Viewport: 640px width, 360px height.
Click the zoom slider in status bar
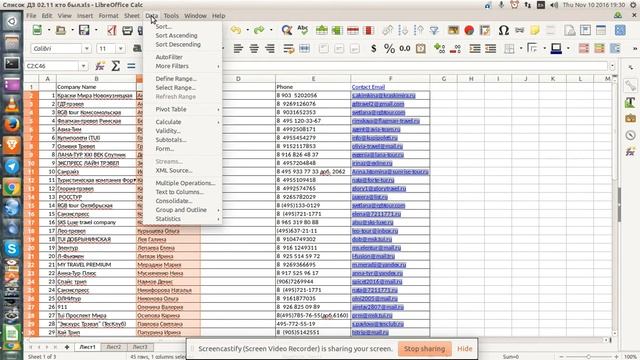click(x=588, y=357)
